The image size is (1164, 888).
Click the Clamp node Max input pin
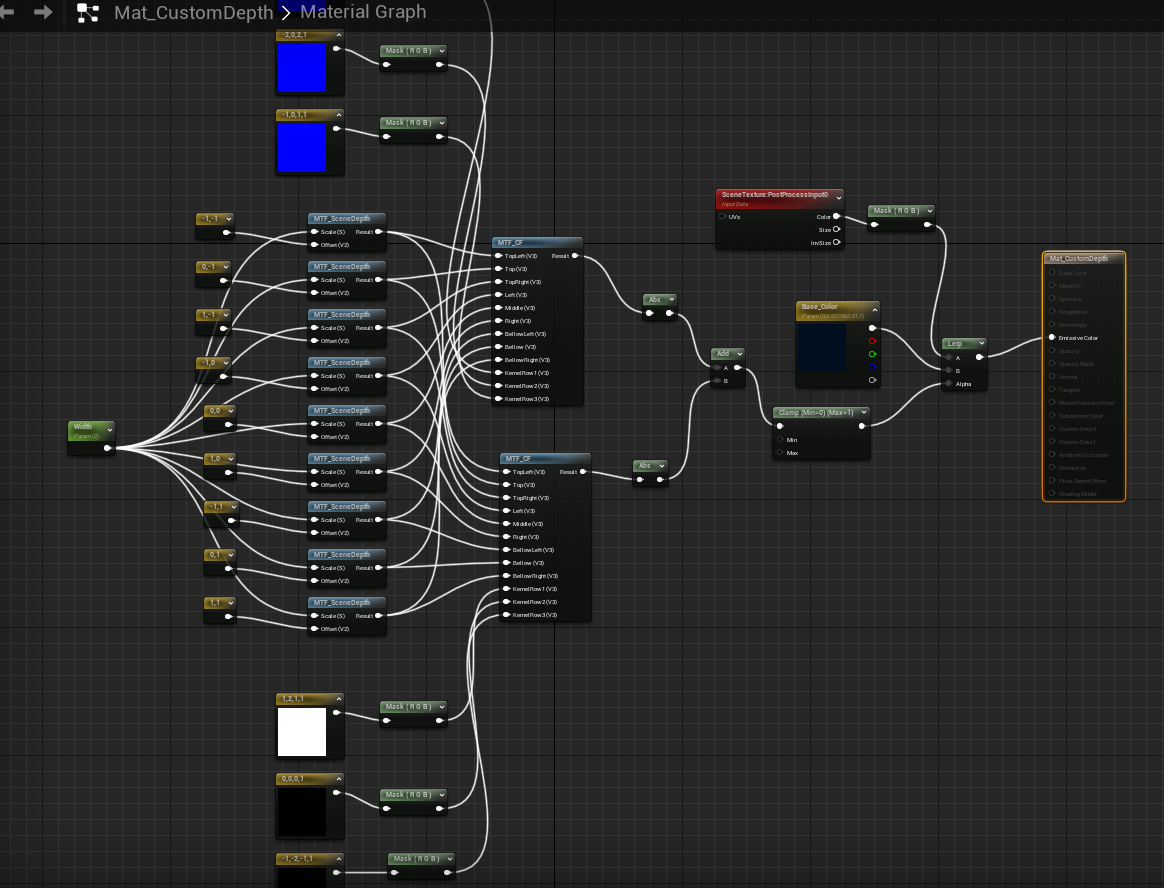click(779, 452)
